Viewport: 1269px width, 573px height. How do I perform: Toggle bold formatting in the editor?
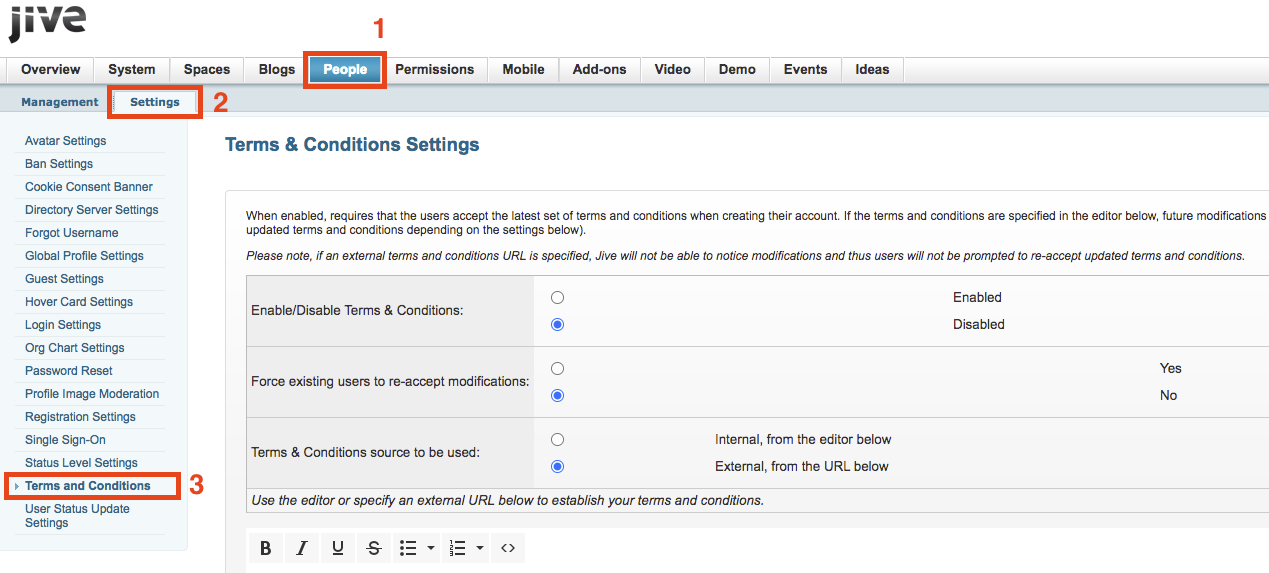click(265, 548)
